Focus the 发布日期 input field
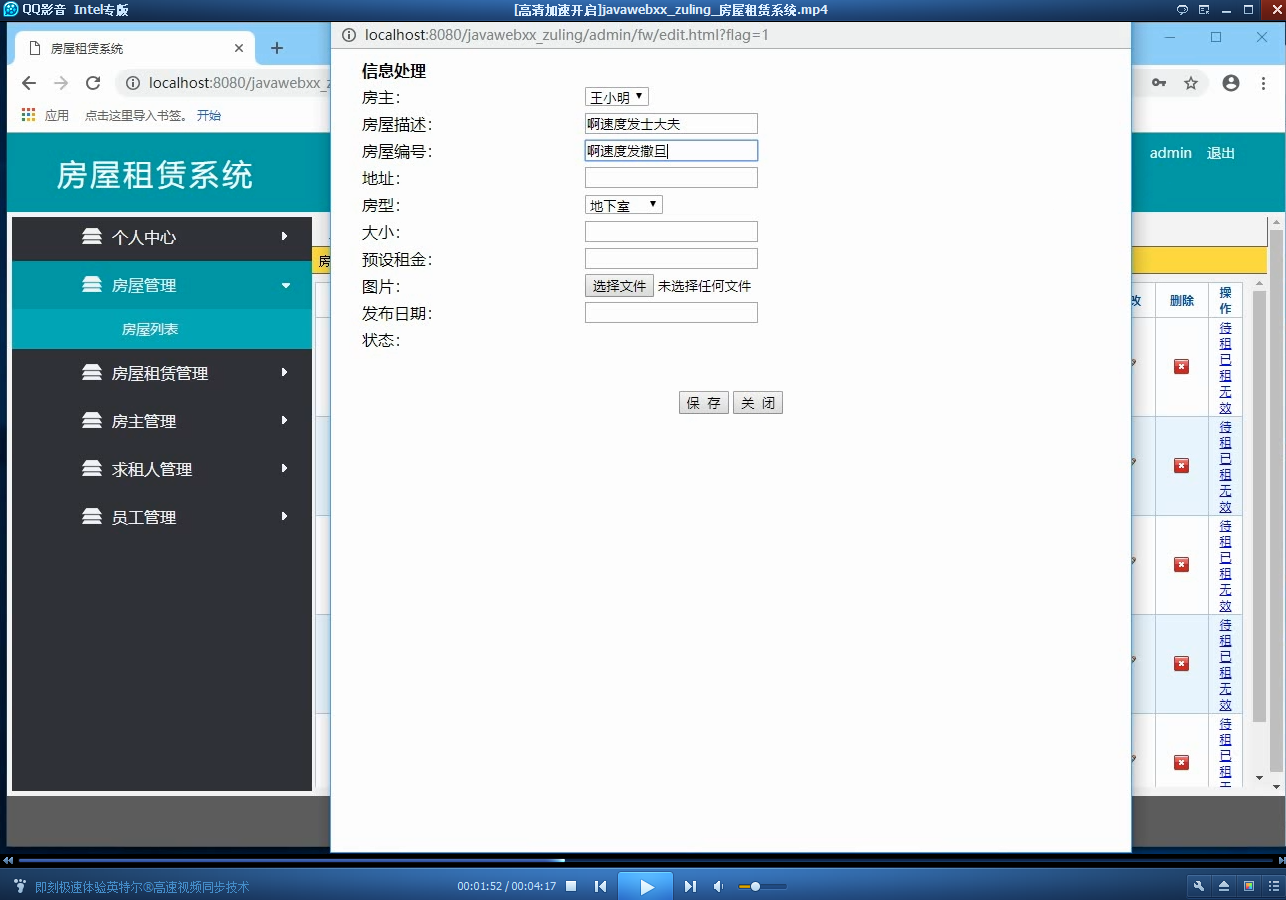Viewport: 1286px width, 900px height. pyautogui.click(x=671, y=313)
